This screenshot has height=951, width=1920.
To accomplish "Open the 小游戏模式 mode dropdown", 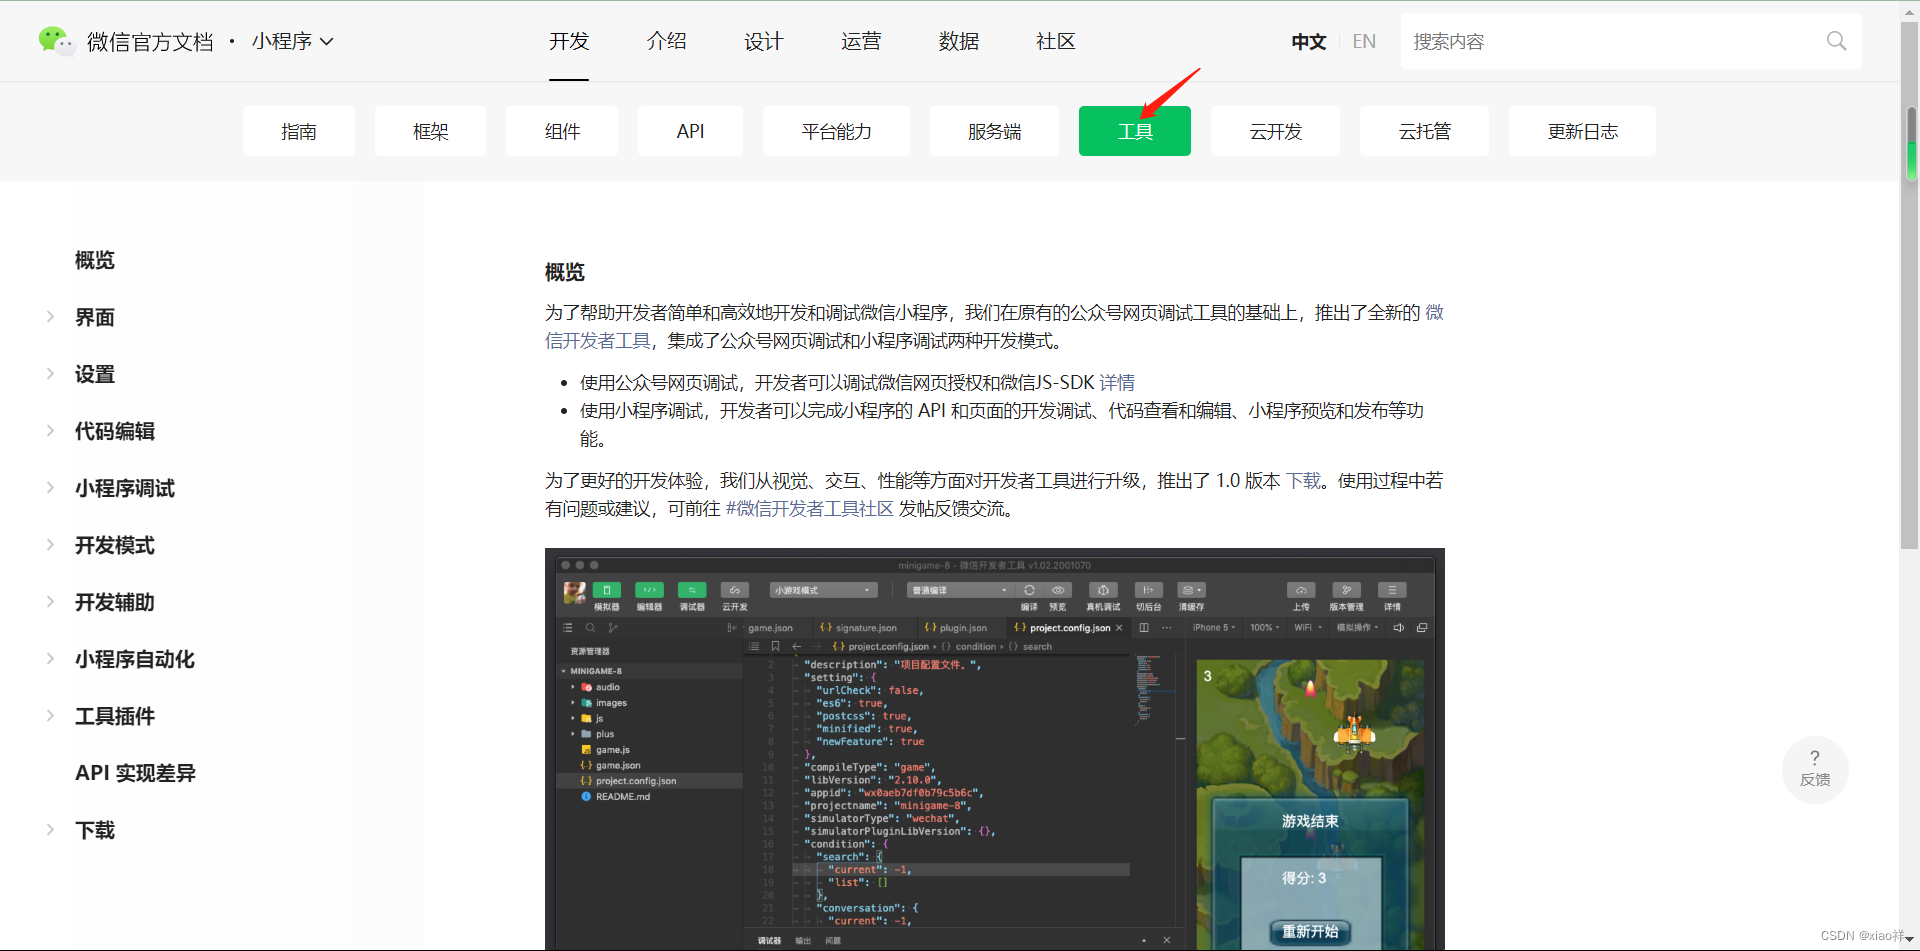I will 822,590.
